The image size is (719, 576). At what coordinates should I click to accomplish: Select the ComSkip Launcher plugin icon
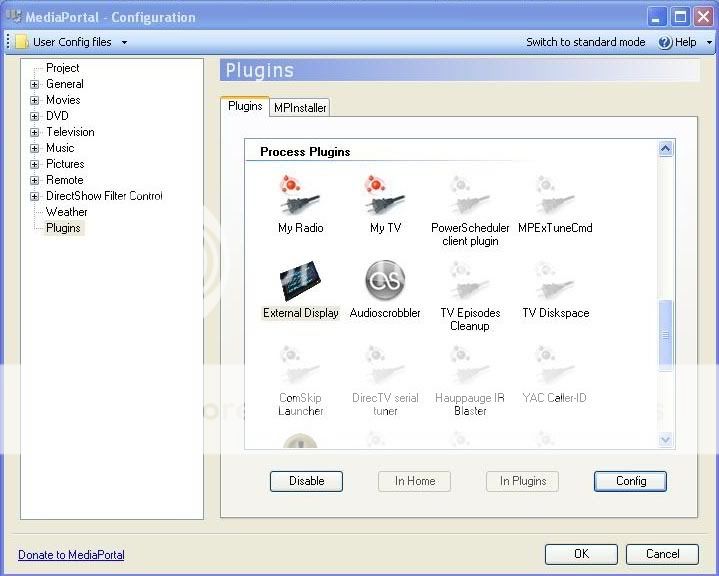[300, 366]
